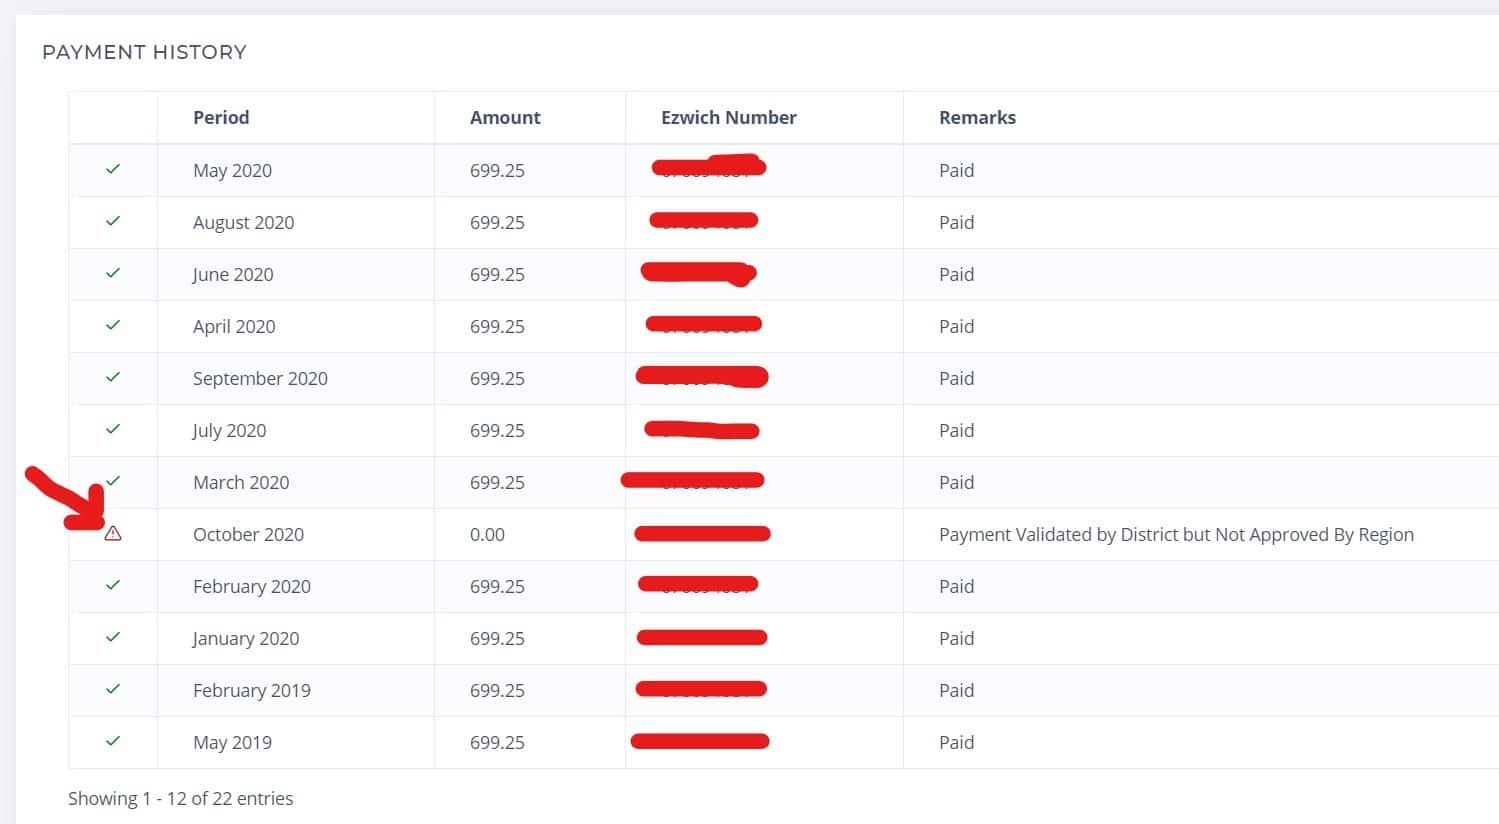Sort by the Amount column header

click(x=505, y=117)
